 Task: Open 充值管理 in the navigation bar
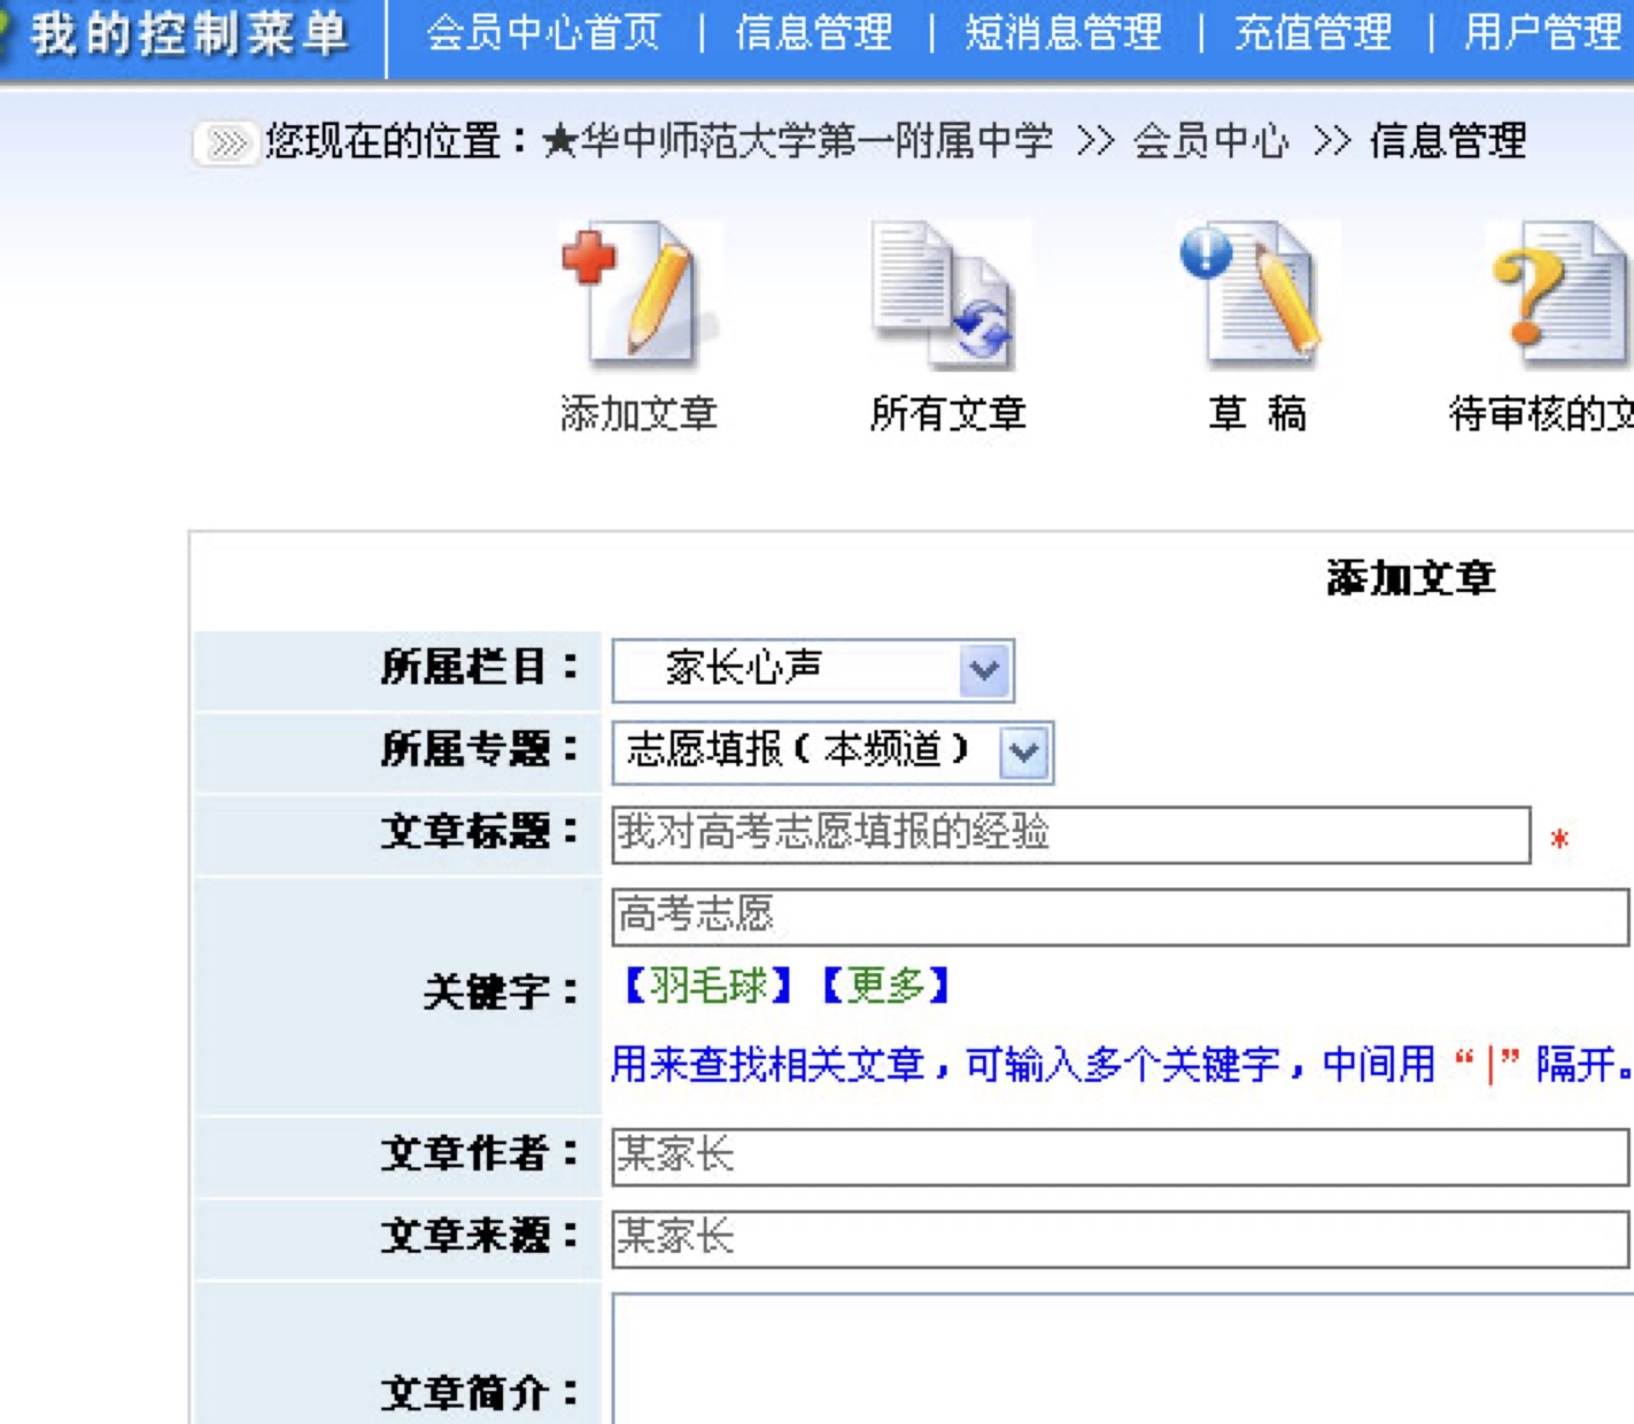(x=1313, y=33)
